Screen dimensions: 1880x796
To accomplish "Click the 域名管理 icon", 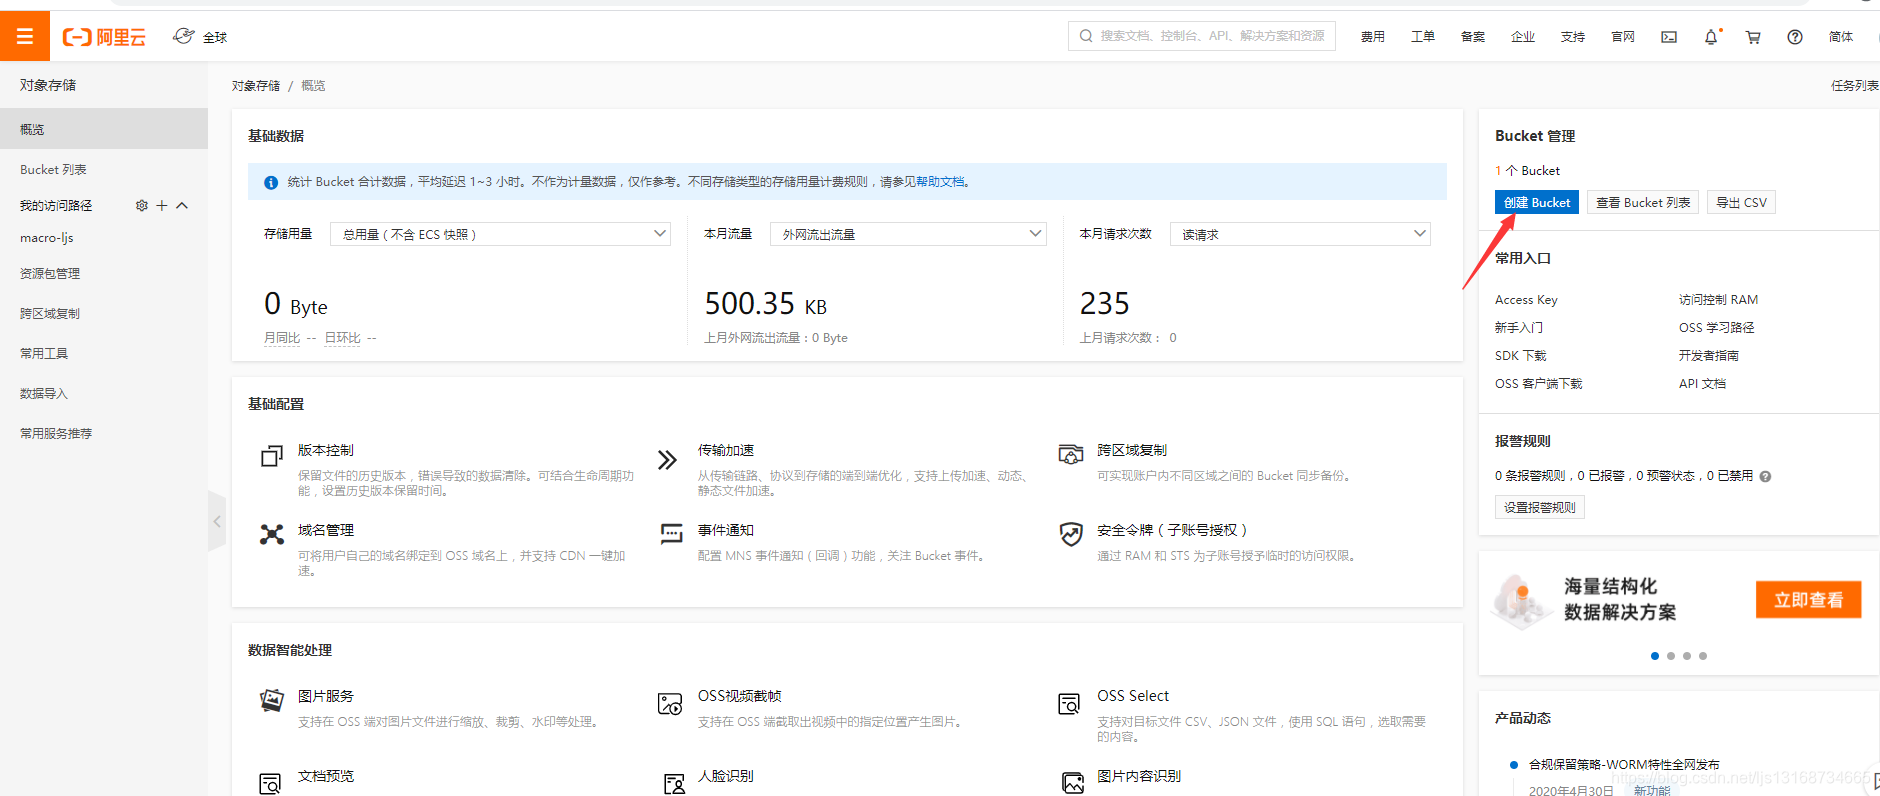I will [x=271, y=534].
